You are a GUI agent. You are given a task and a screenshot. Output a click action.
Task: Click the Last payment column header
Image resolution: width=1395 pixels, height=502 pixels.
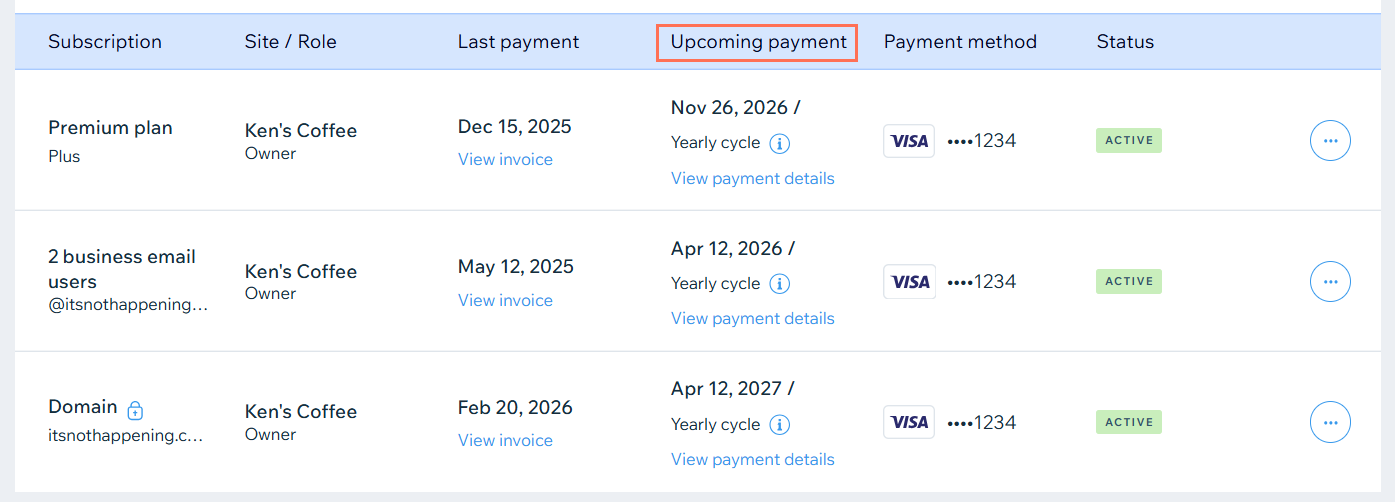[518, 42]
